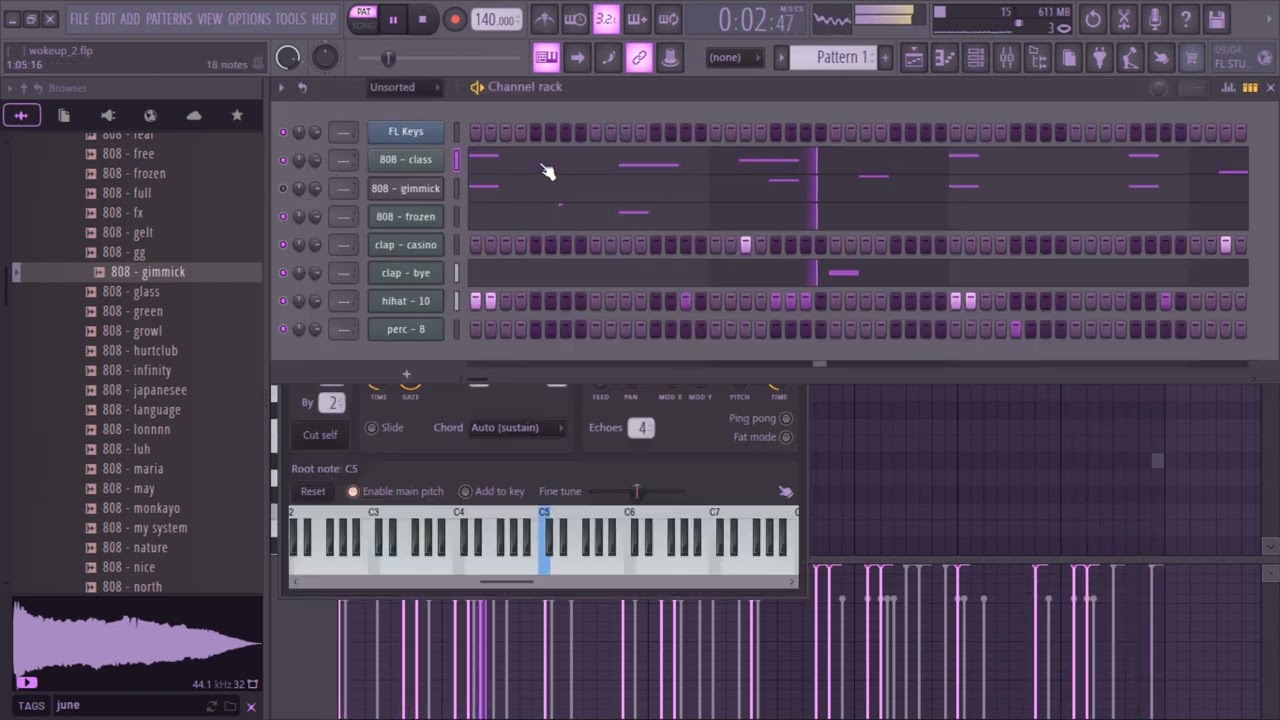1280x720 pixels.
Task: Click the microphone recording icon
Action: 1155,19
